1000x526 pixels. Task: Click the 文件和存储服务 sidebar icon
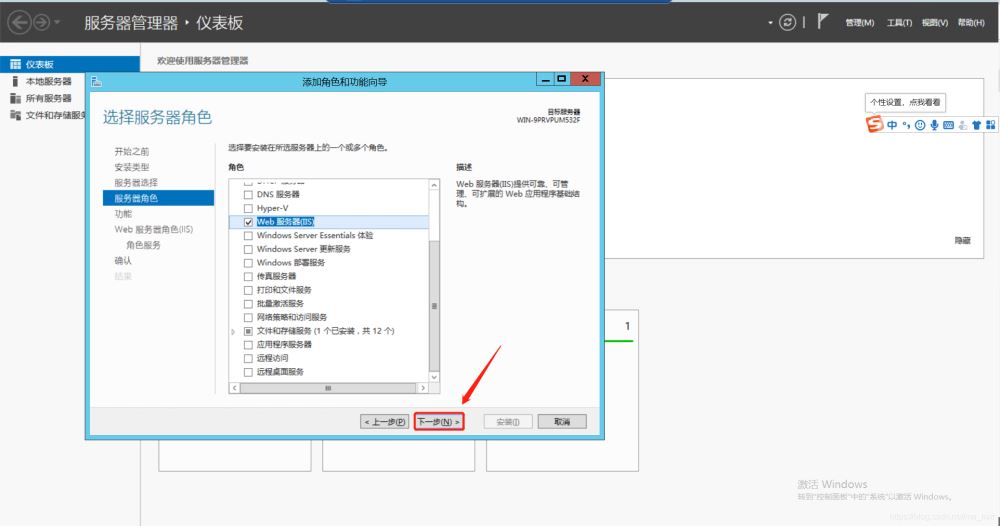pos(15,115)
